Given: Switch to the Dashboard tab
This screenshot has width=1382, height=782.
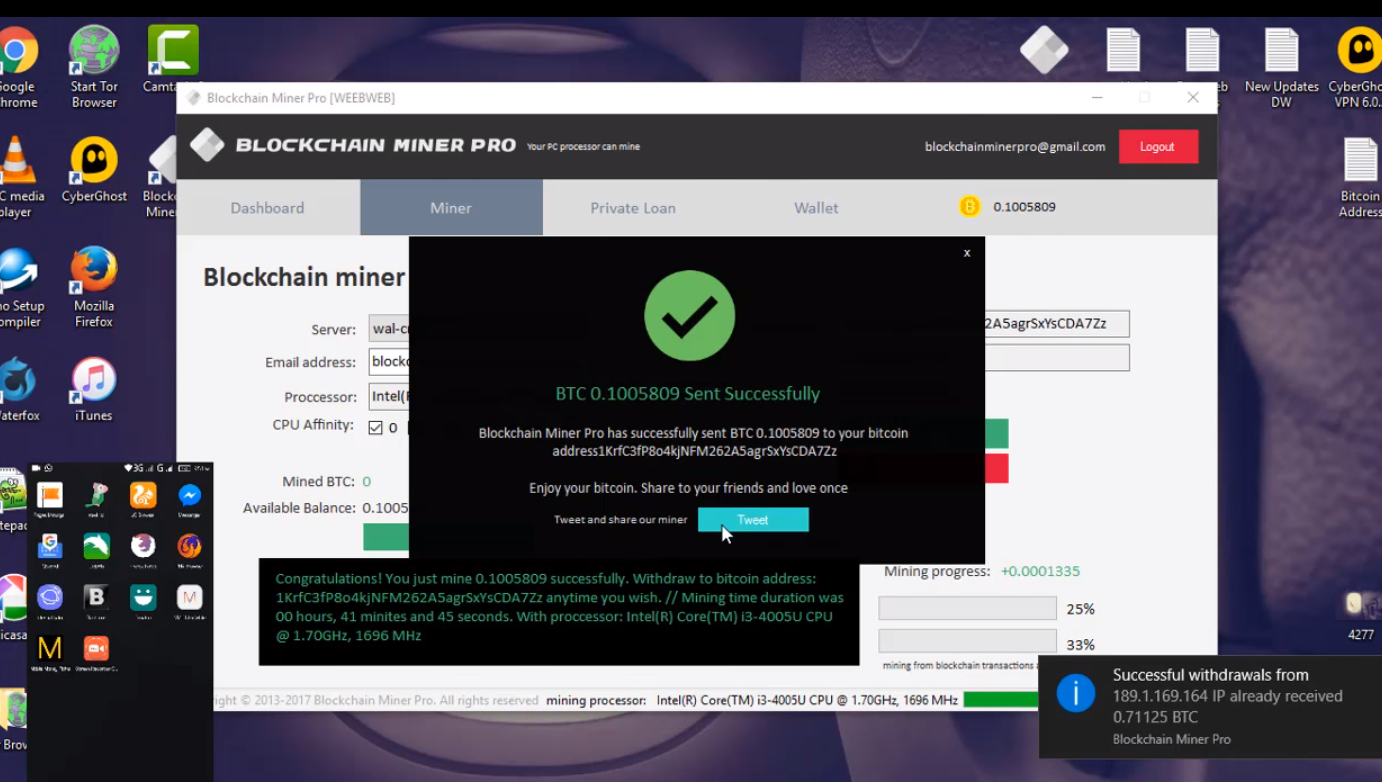Looking at the screenshot, I should (267, 208).
